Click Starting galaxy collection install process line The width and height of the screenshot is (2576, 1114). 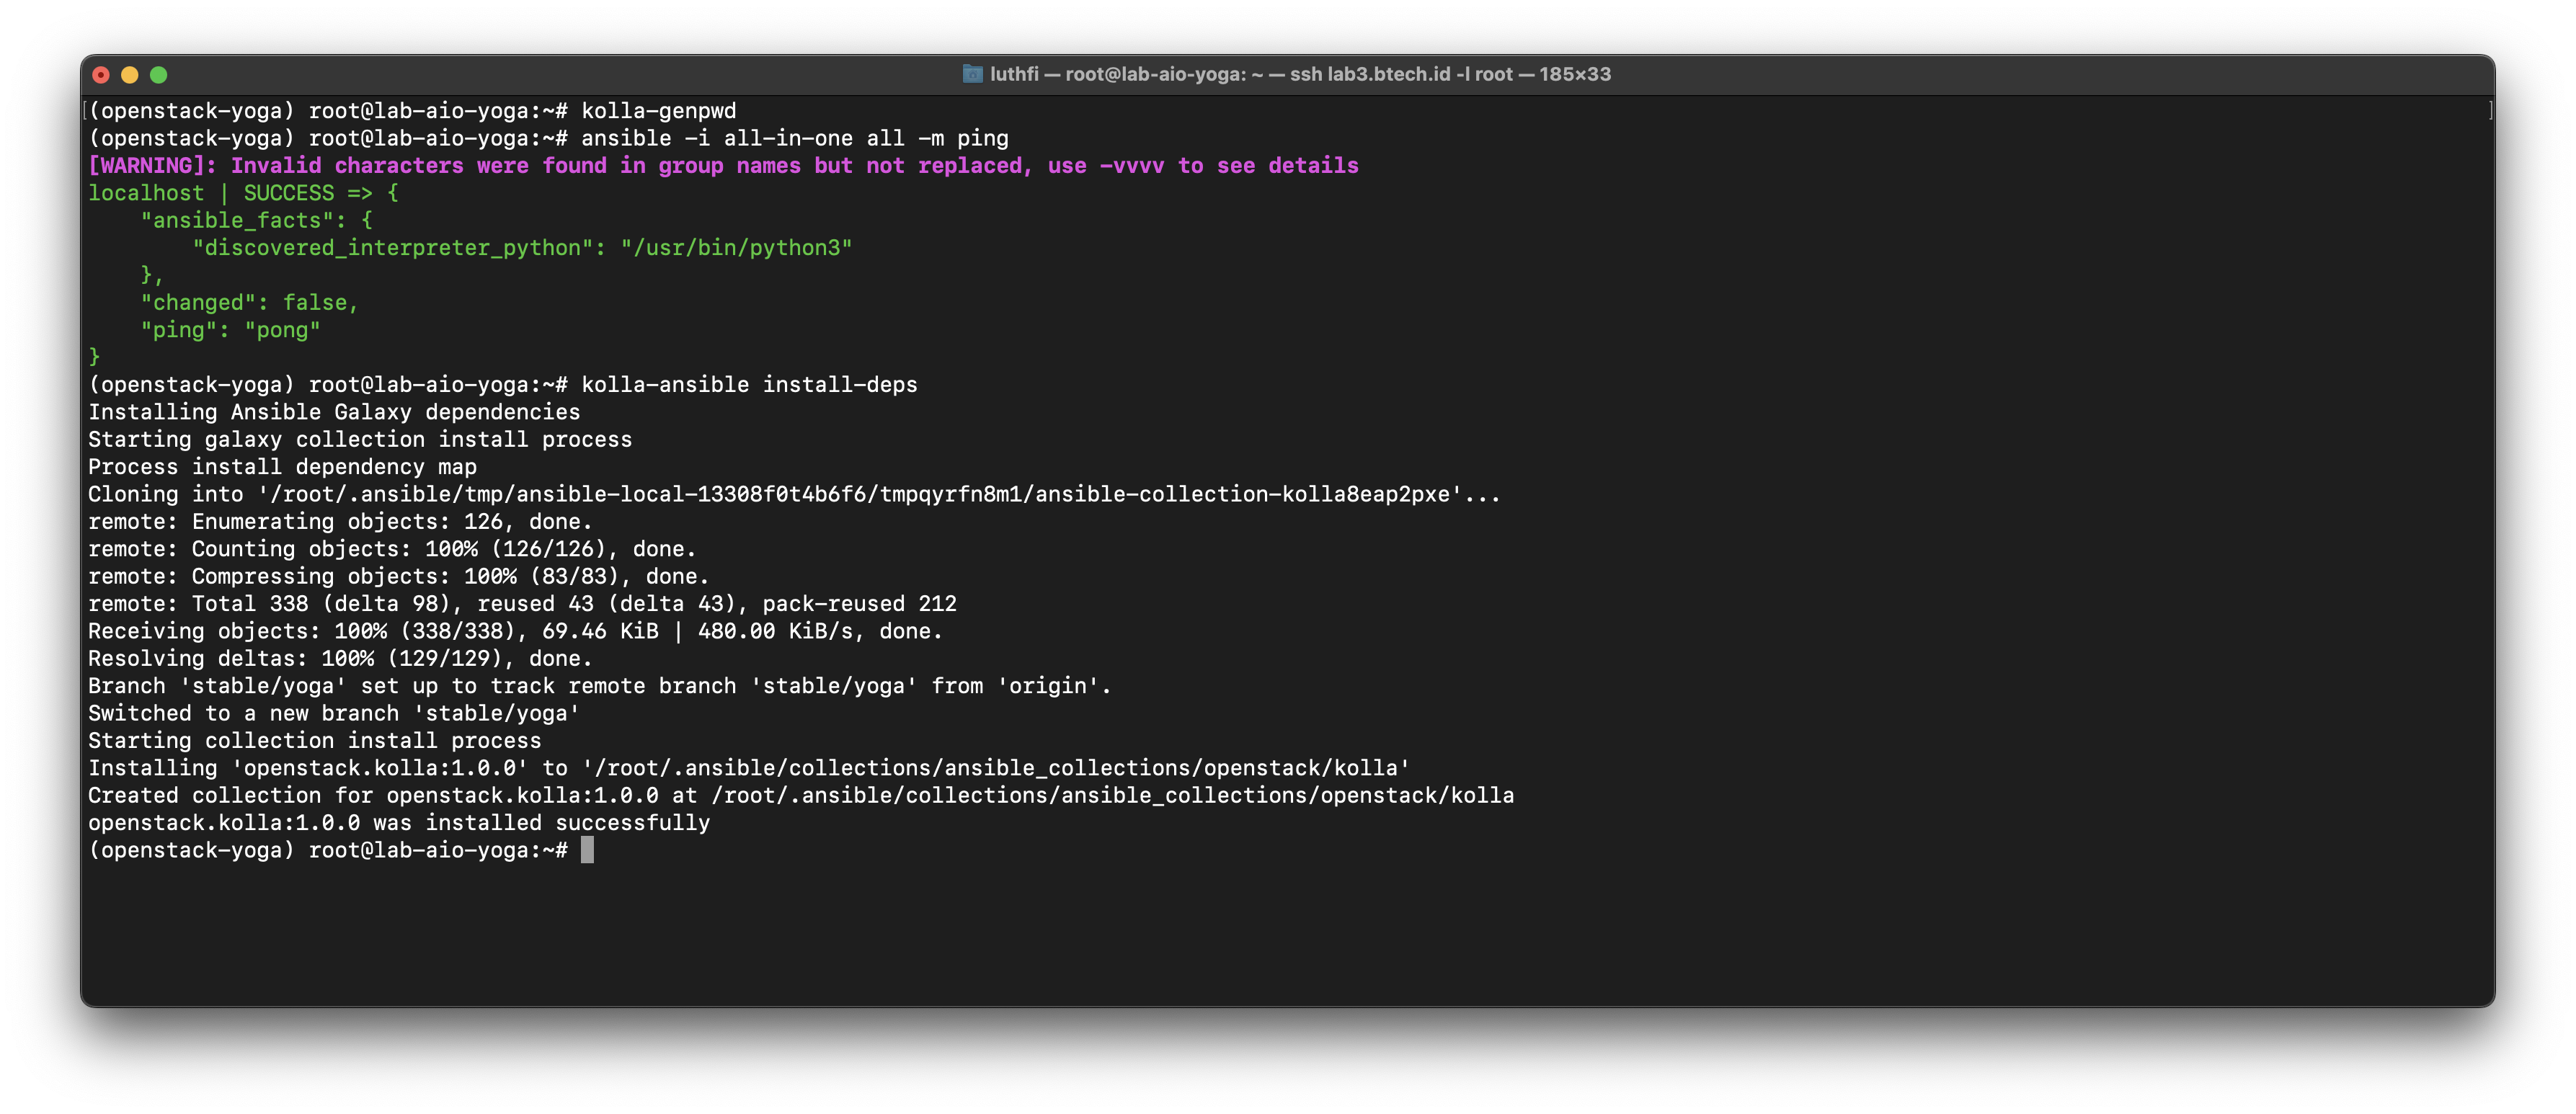point(360,440)
